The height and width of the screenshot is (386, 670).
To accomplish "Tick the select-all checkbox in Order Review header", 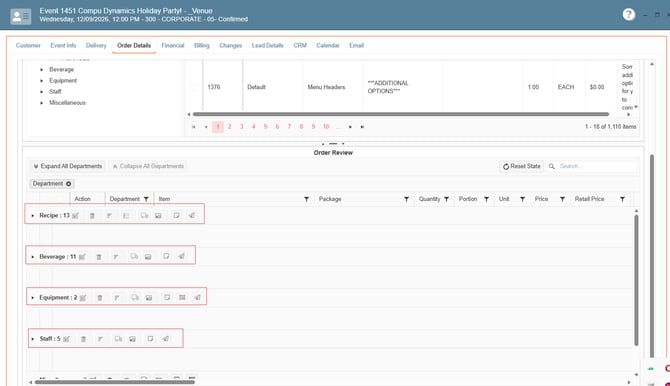I will pyautogui.click(x=59, y=199).
